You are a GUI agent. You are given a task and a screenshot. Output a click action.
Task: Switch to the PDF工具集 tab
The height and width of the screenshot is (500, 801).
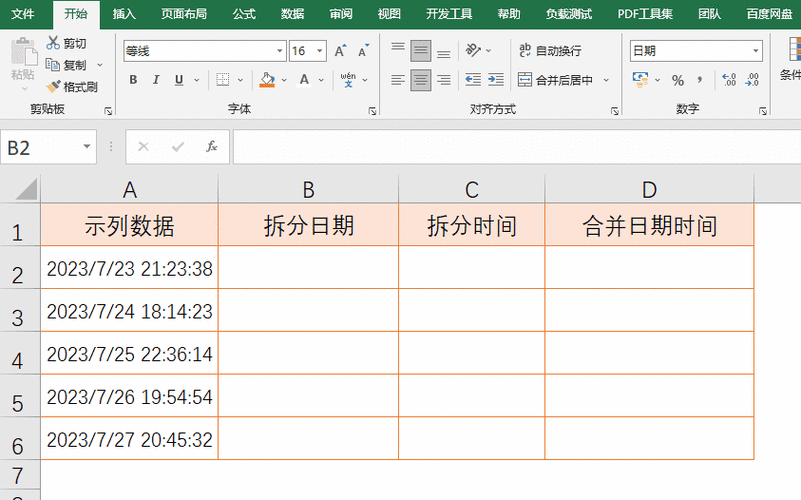pyautogui.click(x=645, y=14)
